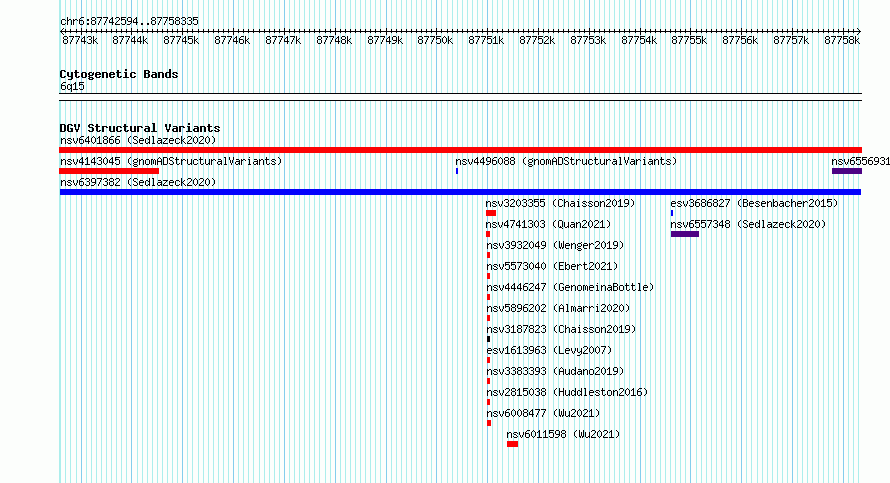Click the Cytogenetic Bands track title
Viewport: 890px width, 483px height.
pyautogui.click(x=119, y=74)
